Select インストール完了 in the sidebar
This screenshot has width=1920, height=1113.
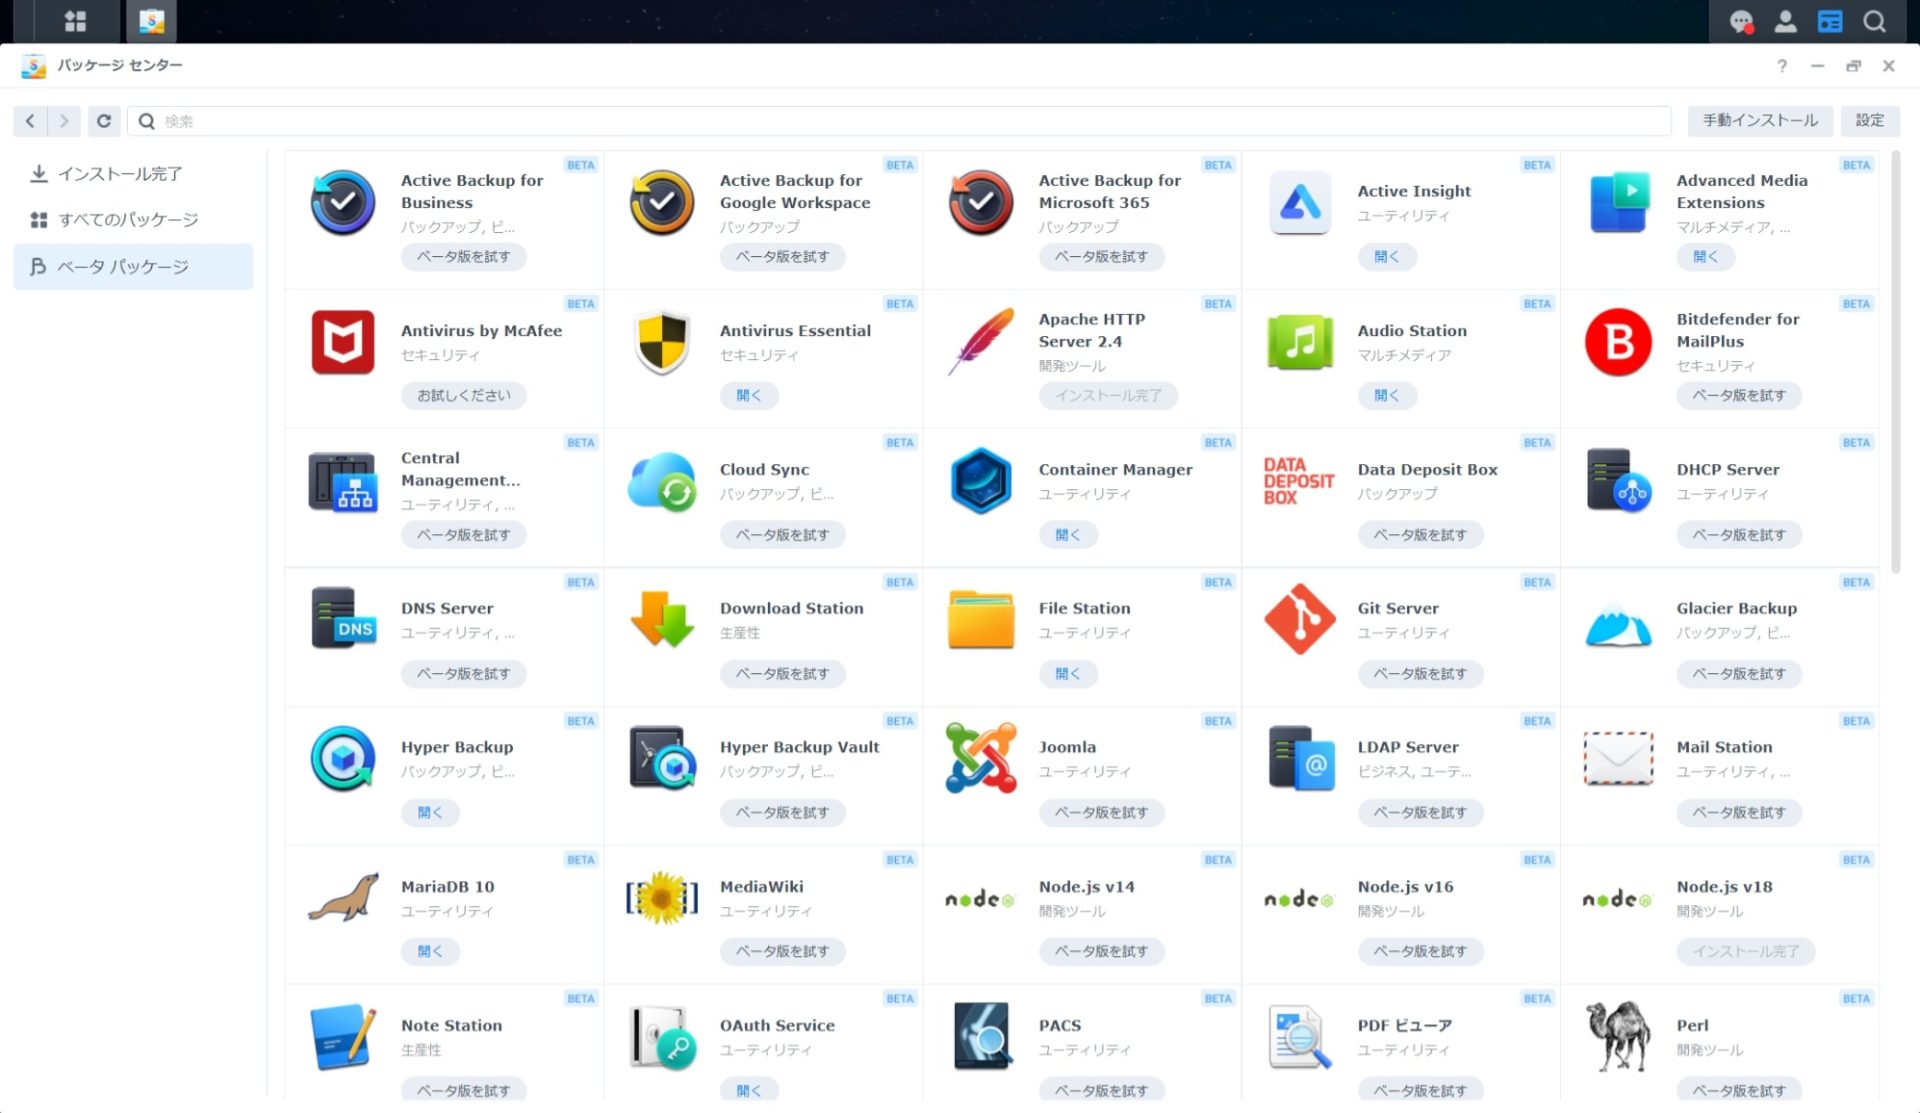point(120,173)
